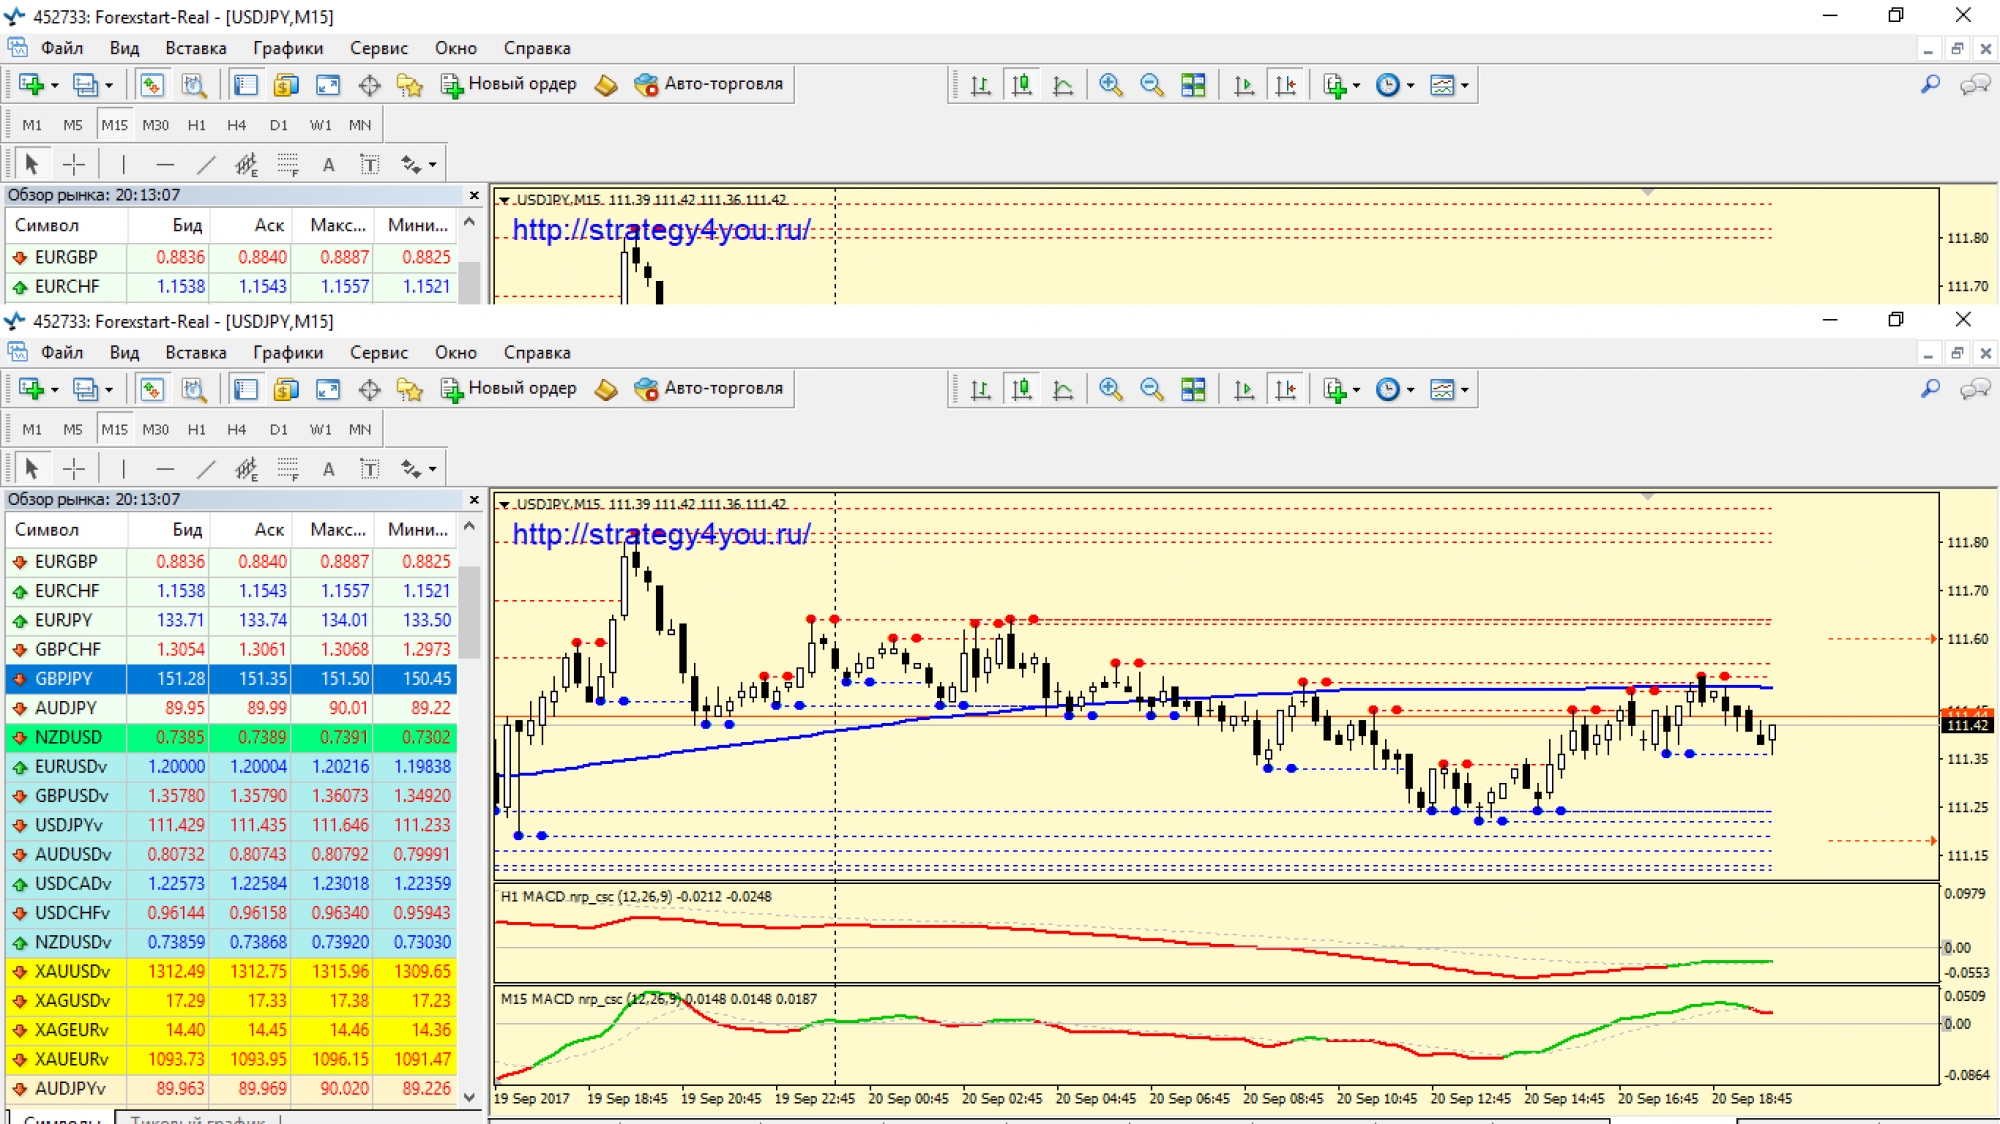2000x1124 pixels.
Task: Open the Графики menu in the lower window
Action: click(x=287, y=353)
